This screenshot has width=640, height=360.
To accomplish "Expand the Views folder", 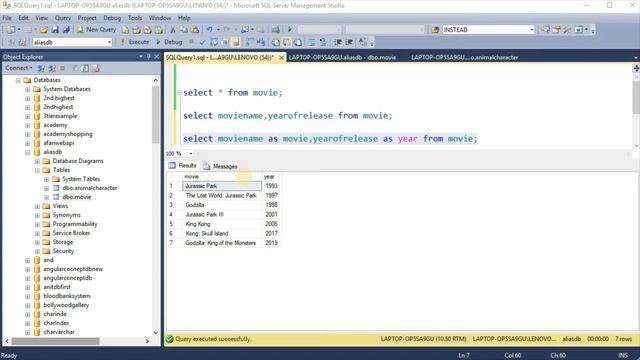I will 37,206.
